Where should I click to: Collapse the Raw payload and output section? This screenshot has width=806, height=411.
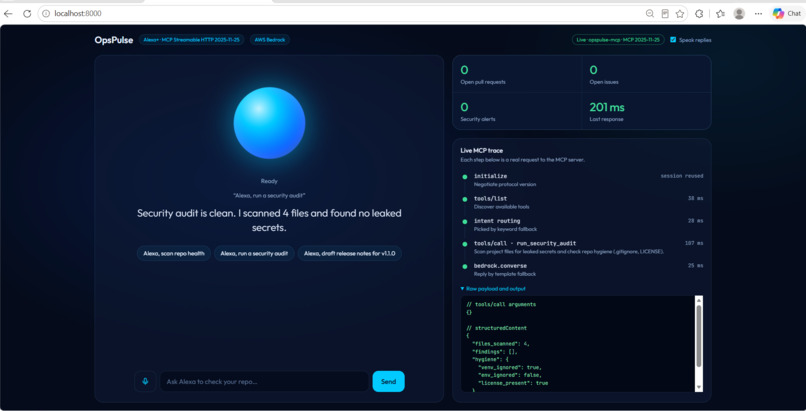pos(493,289)
